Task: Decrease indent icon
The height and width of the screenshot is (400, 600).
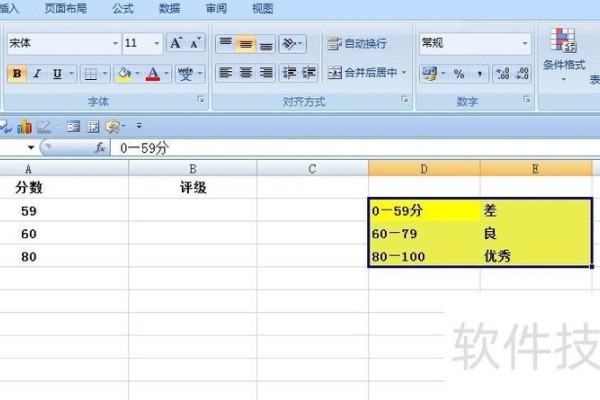Action: (289, 73)
